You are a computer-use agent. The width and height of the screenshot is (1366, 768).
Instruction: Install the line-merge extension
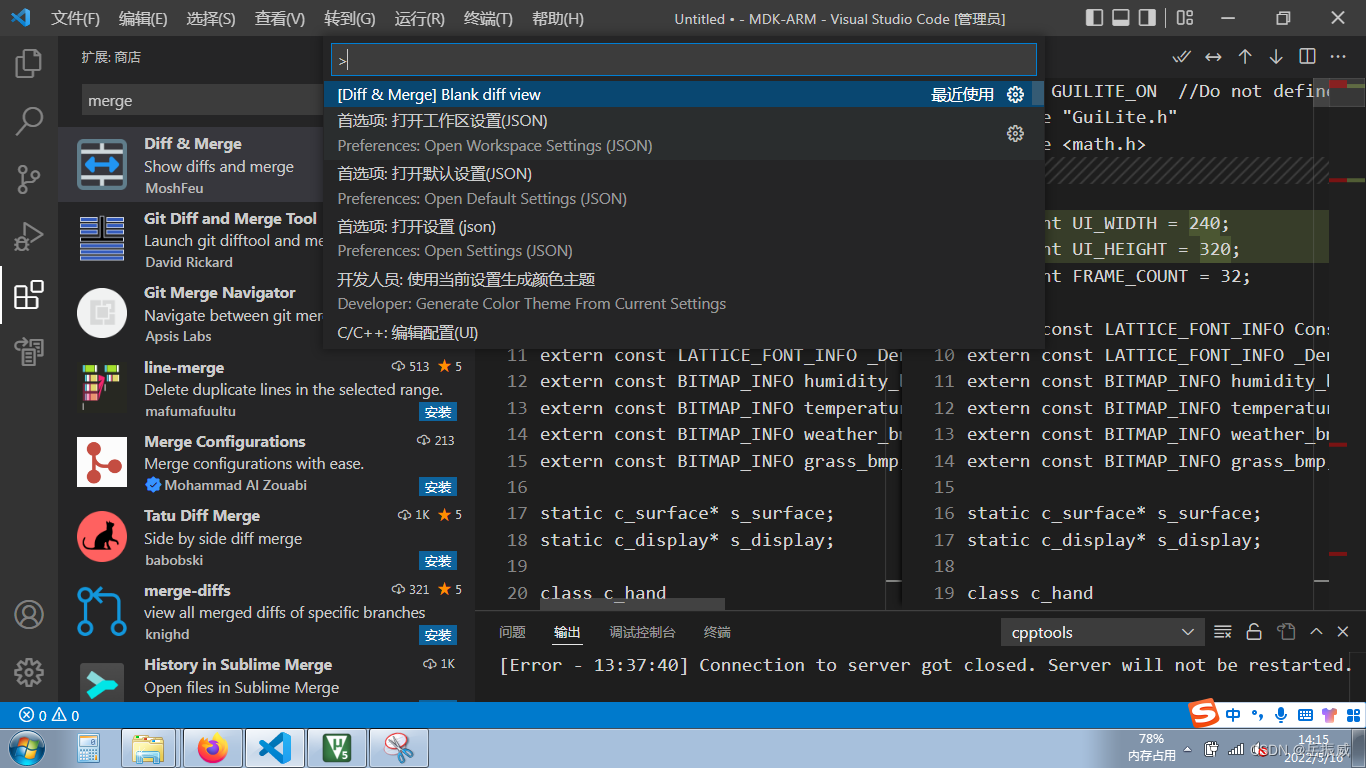(438, 412)
